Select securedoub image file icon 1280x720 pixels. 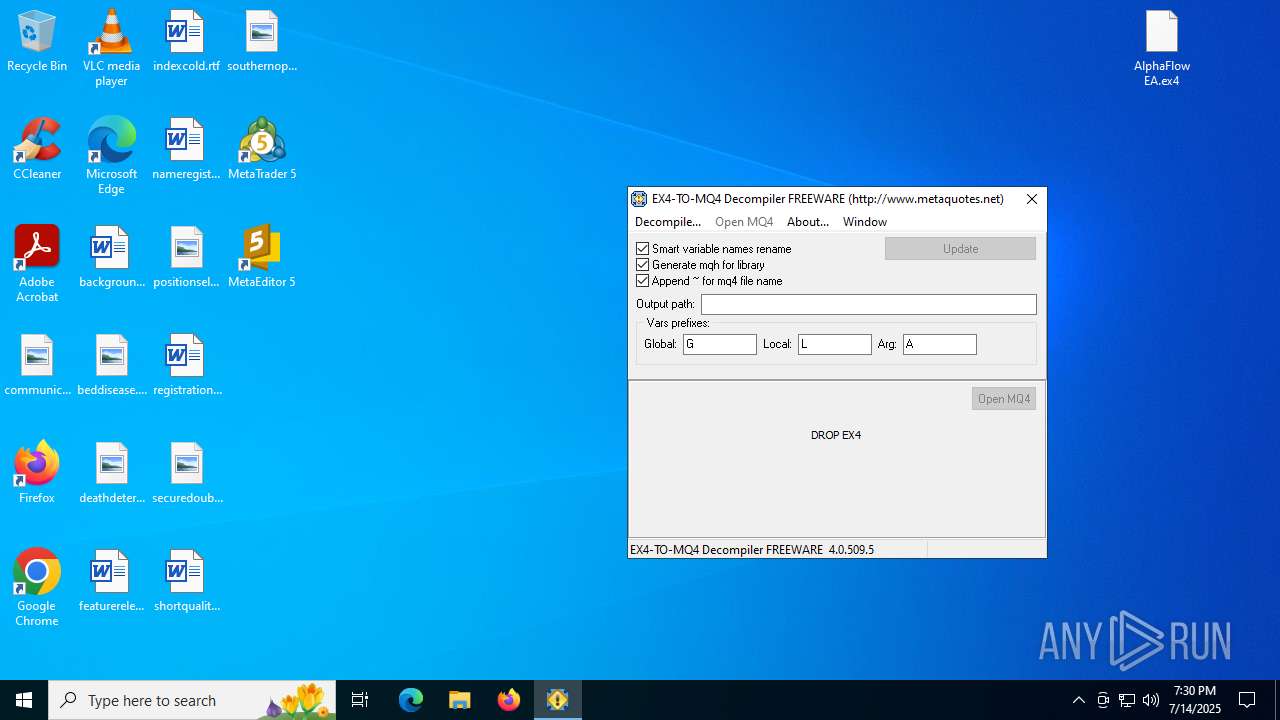coord(186,474)
